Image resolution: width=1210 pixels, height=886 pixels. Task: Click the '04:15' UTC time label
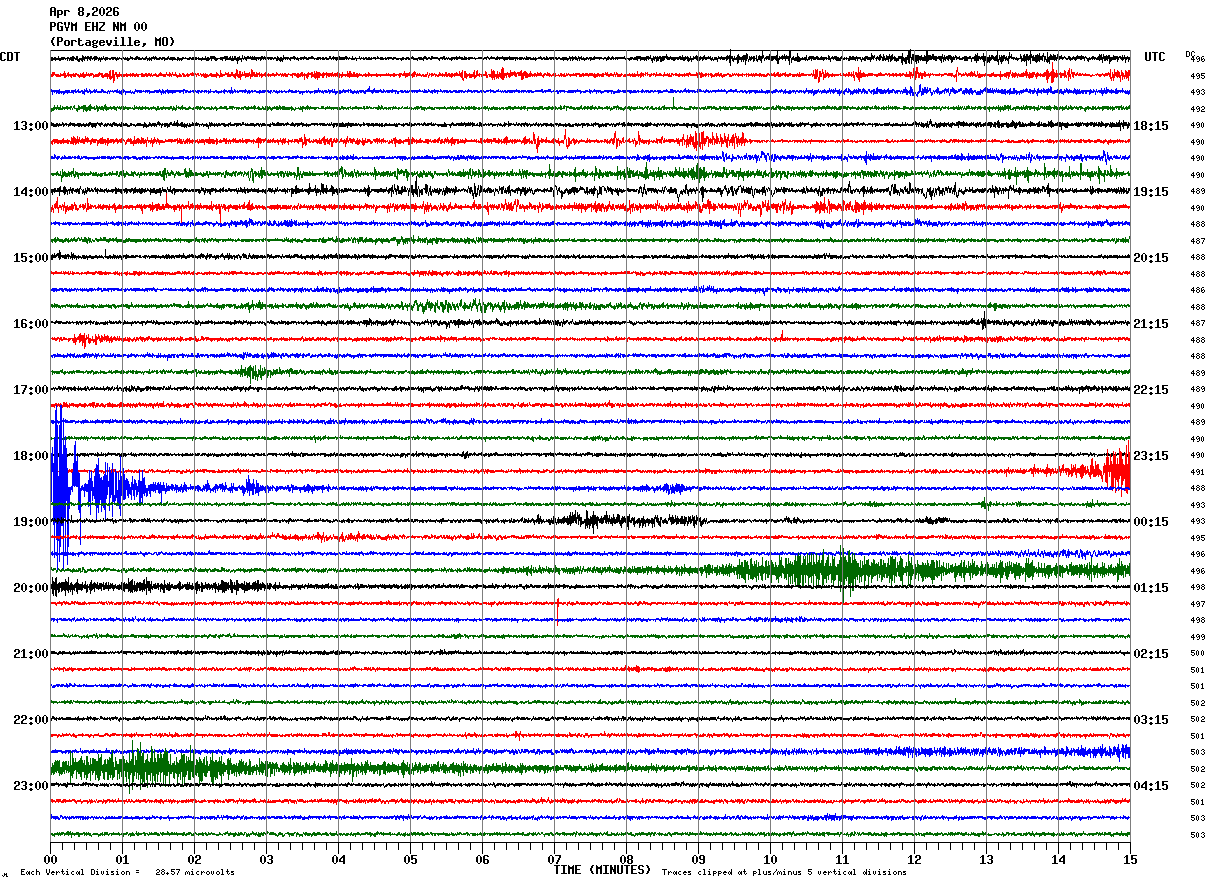pyautogui.click(x=1151, y=786)
